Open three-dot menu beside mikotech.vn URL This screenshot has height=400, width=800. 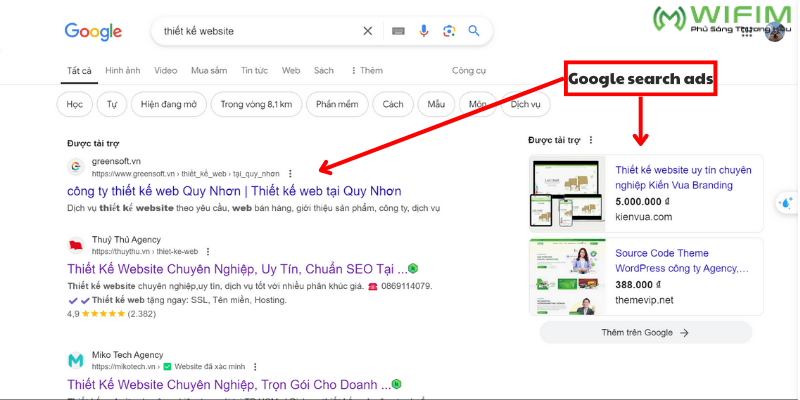tap(255, 367)
